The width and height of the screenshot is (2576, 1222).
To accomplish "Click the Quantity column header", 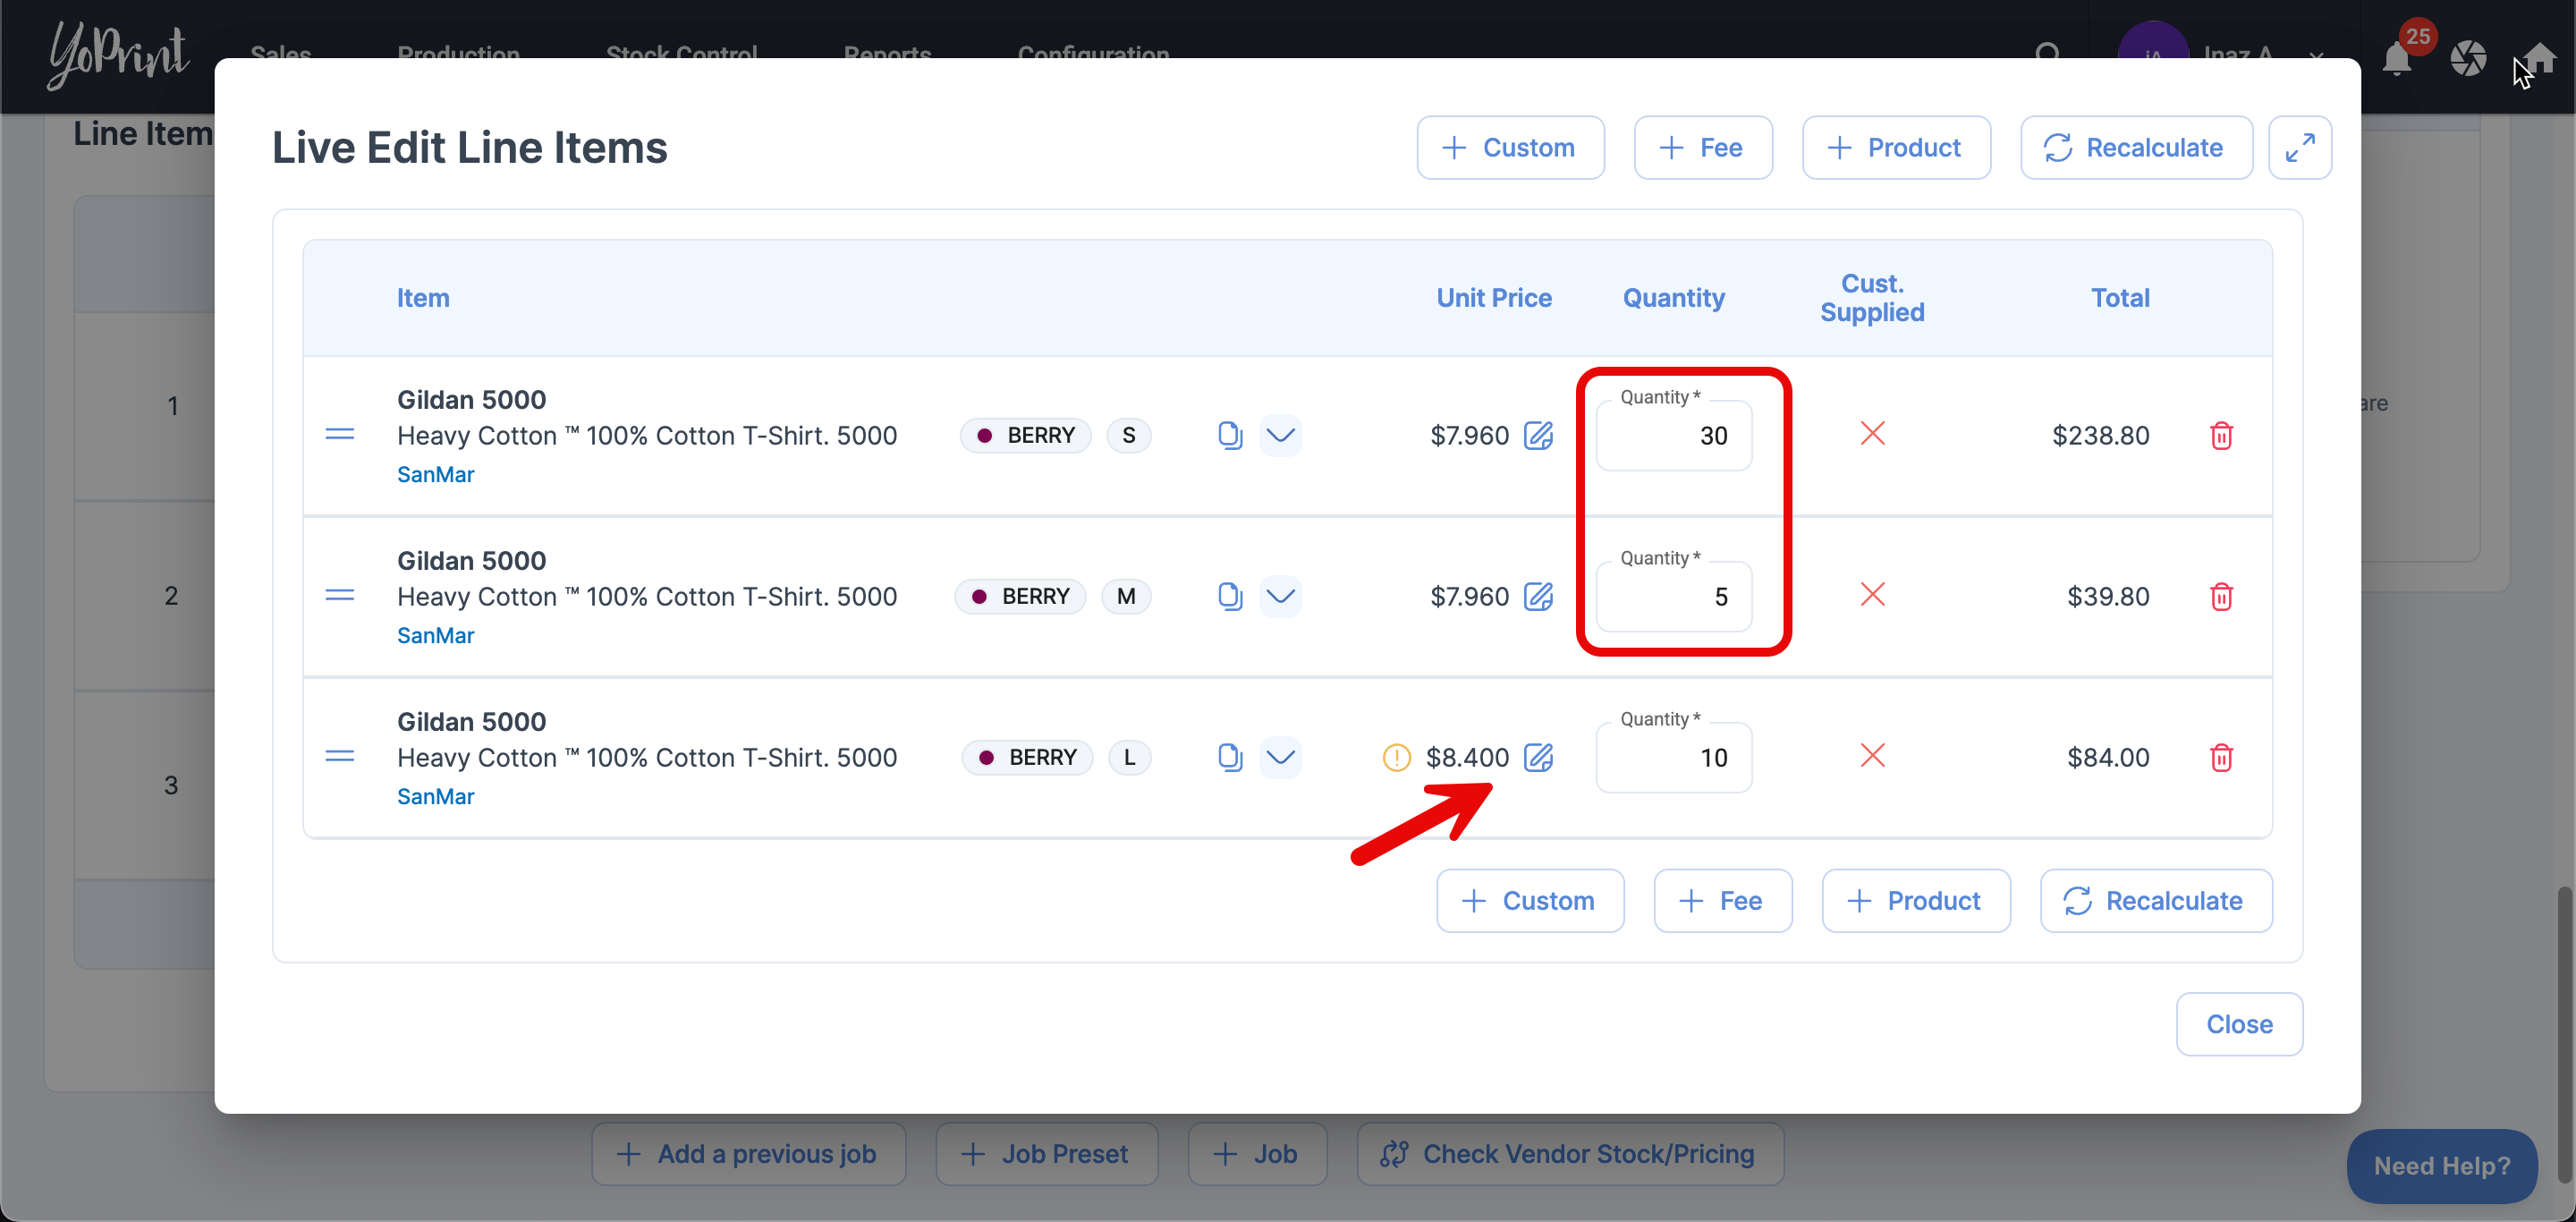I will (1673, 298).
